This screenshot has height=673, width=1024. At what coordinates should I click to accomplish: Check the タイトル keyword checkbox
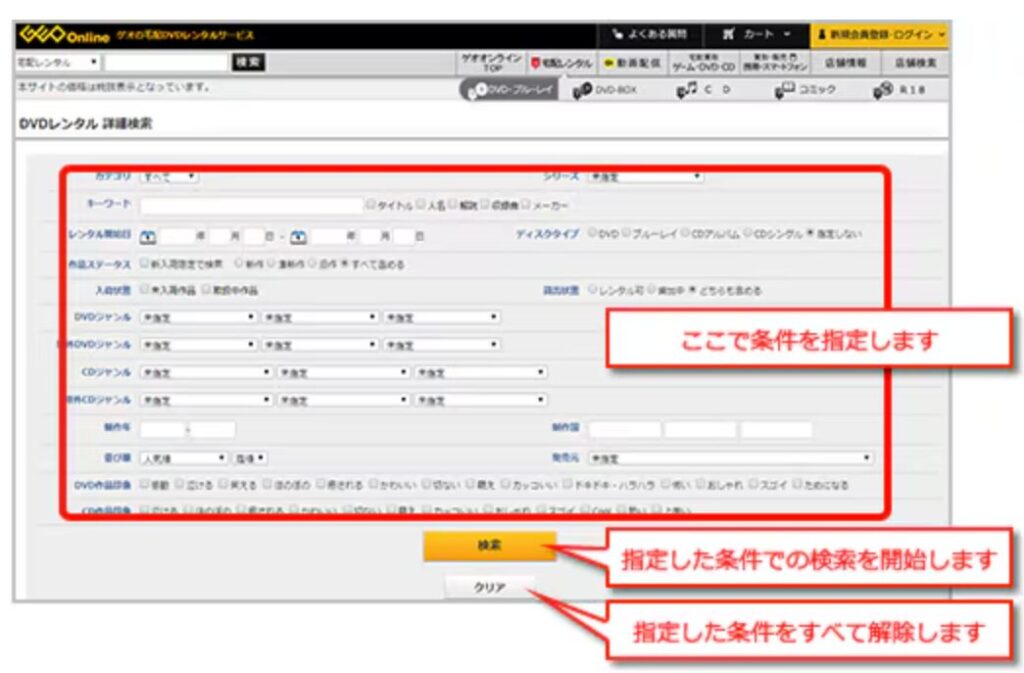point(370,205)
